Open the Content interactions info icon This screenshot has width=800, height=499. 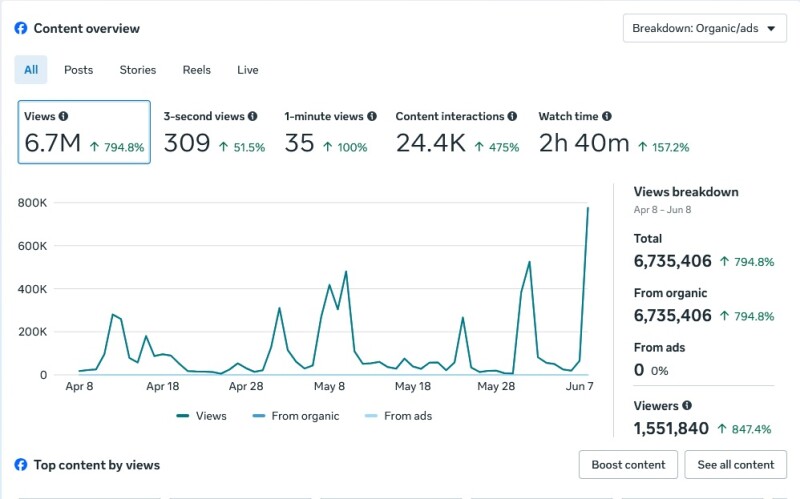[512, 116]
